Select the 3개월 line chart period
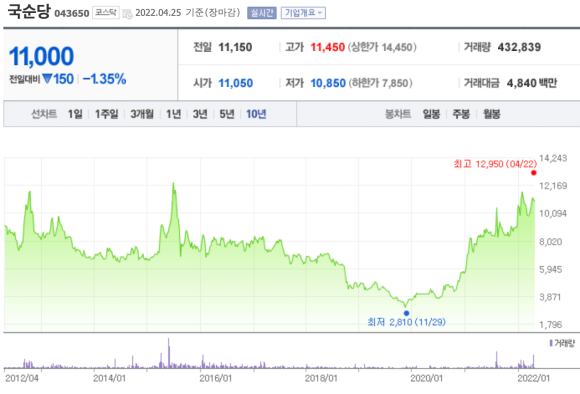The image size is (580, 394). coord(142,114)
